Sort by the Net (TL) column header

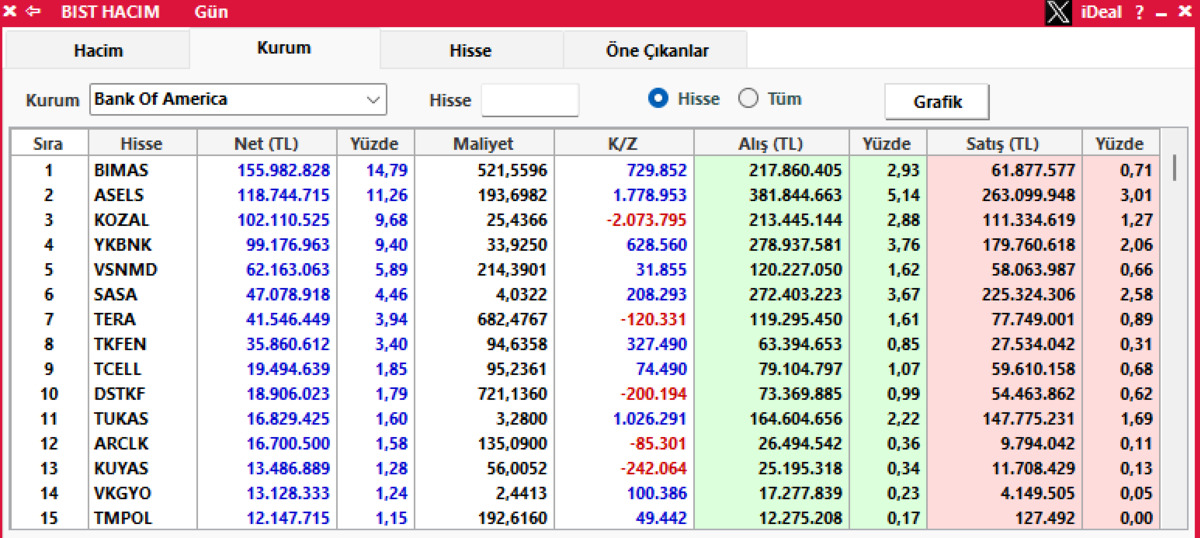266,144
